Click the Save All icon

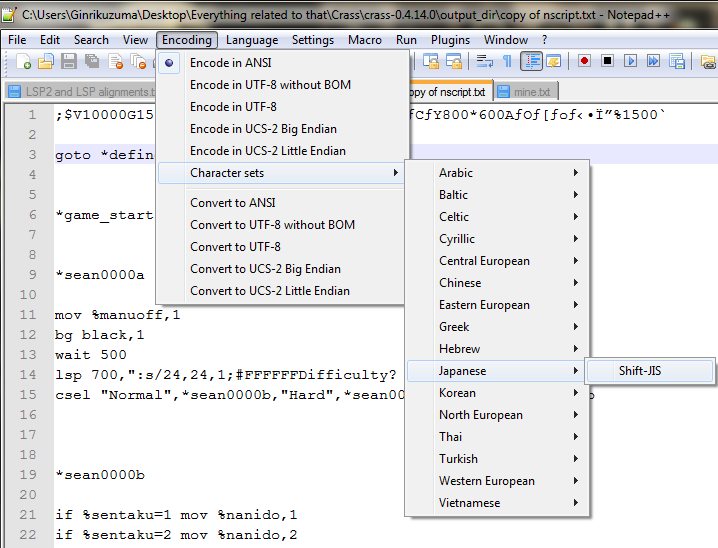click(x=92, y=61)
